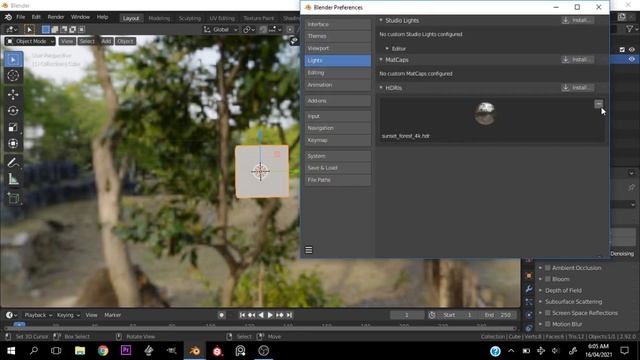Select the Move tool
Screen dimensions: 640x360
pos(13,94)
